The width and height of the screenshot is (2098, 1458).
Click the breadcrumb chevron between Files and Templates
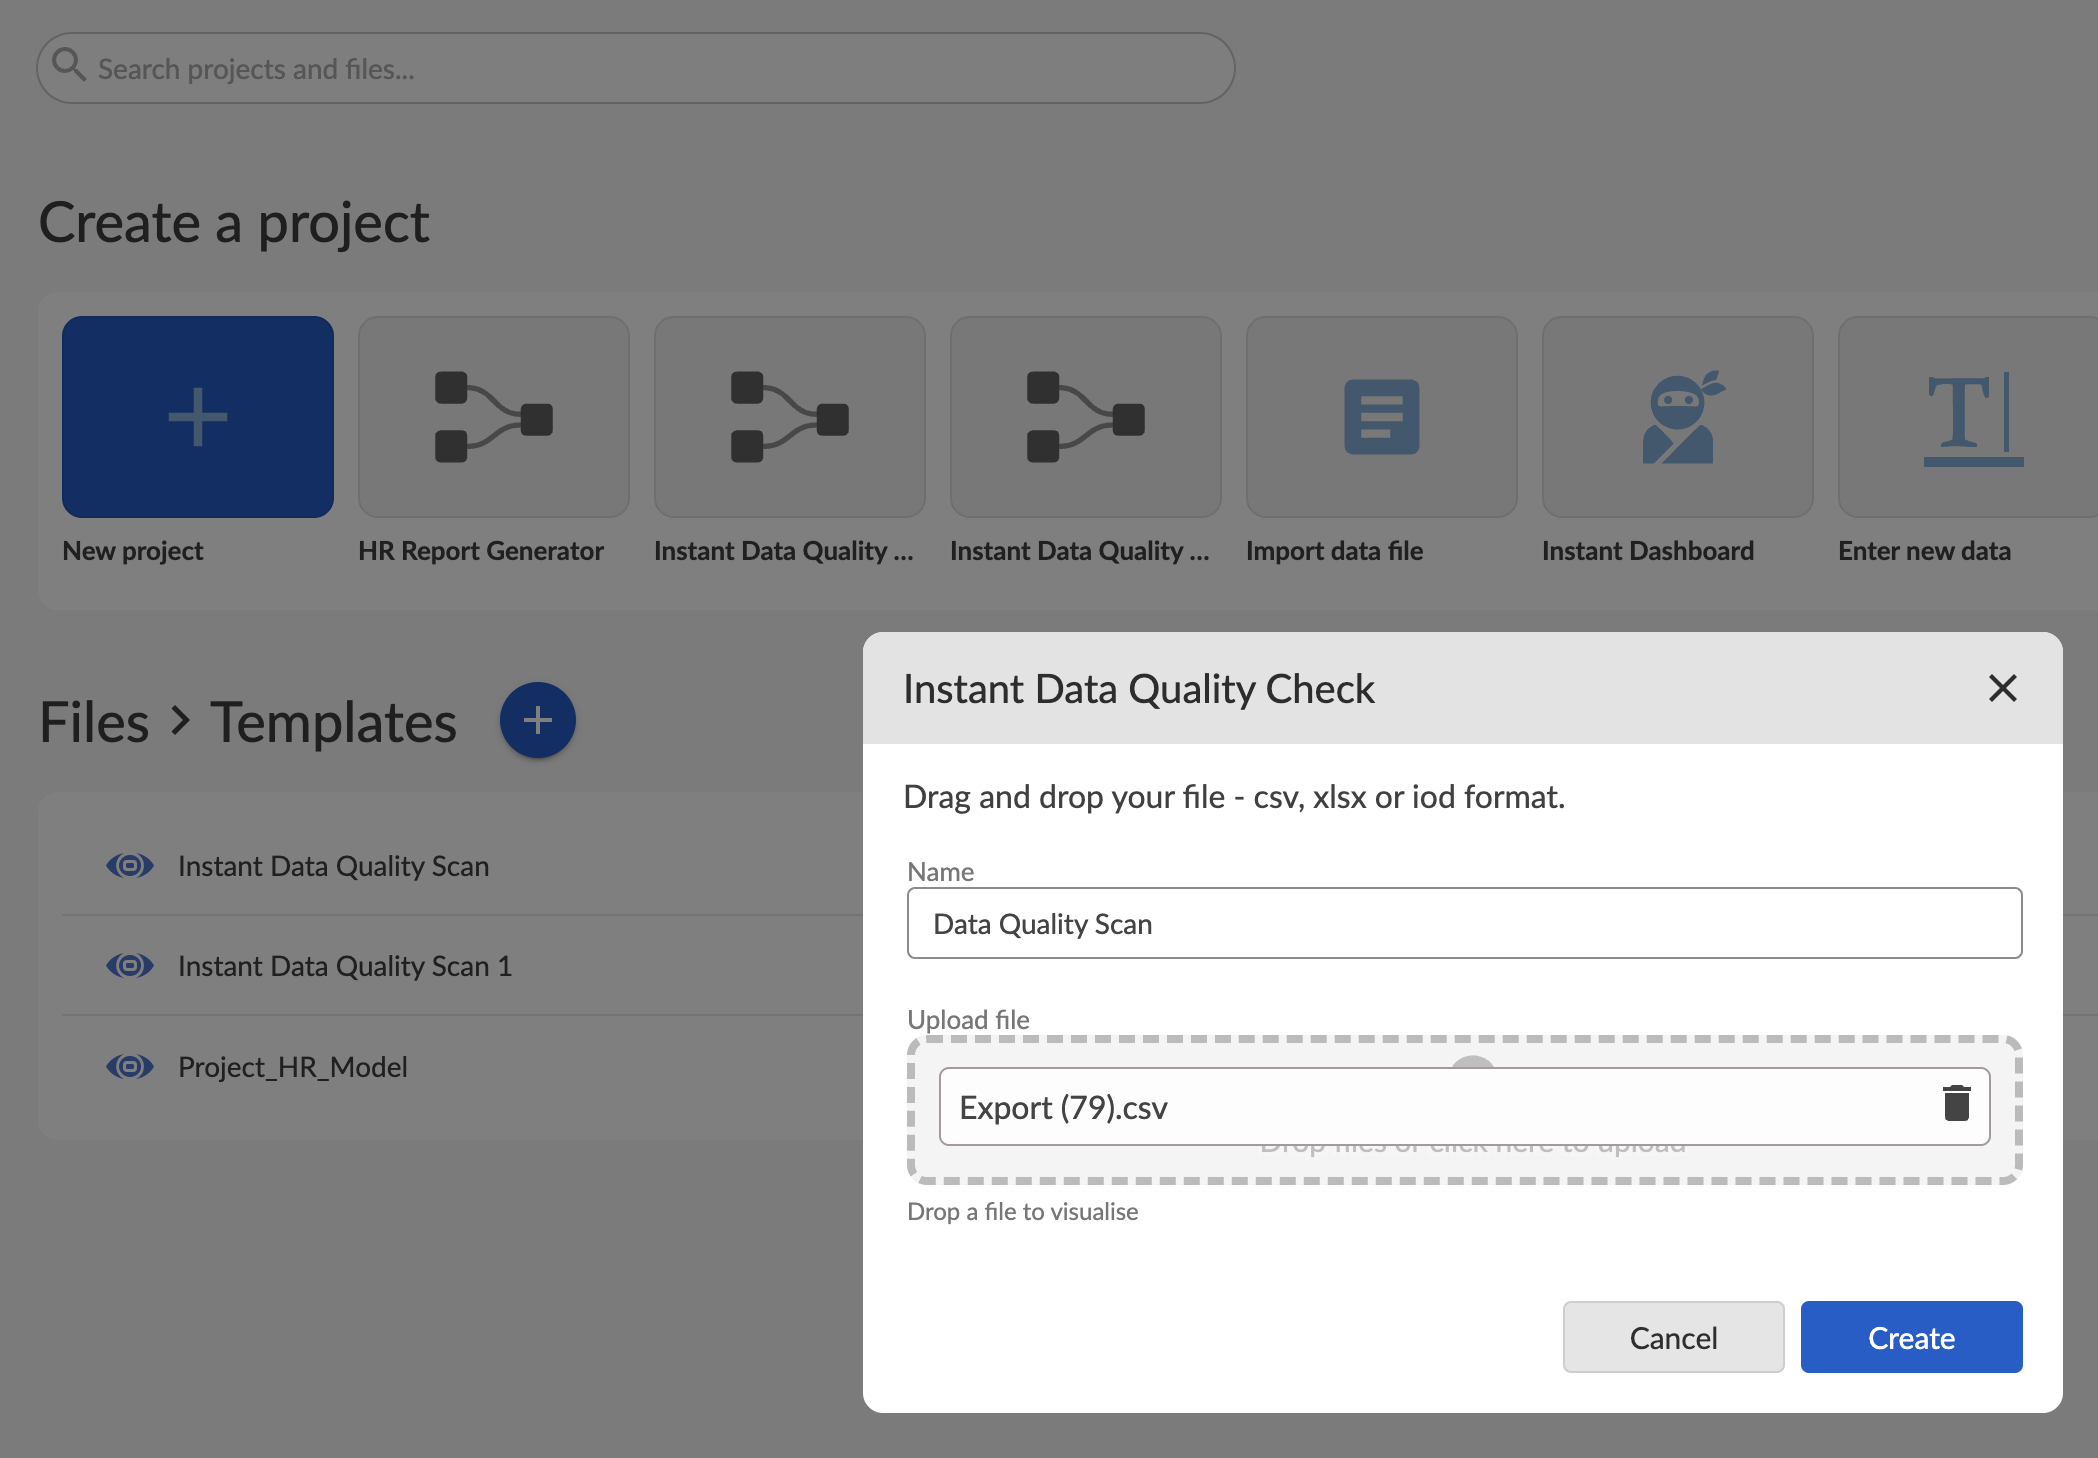point(180,720)
